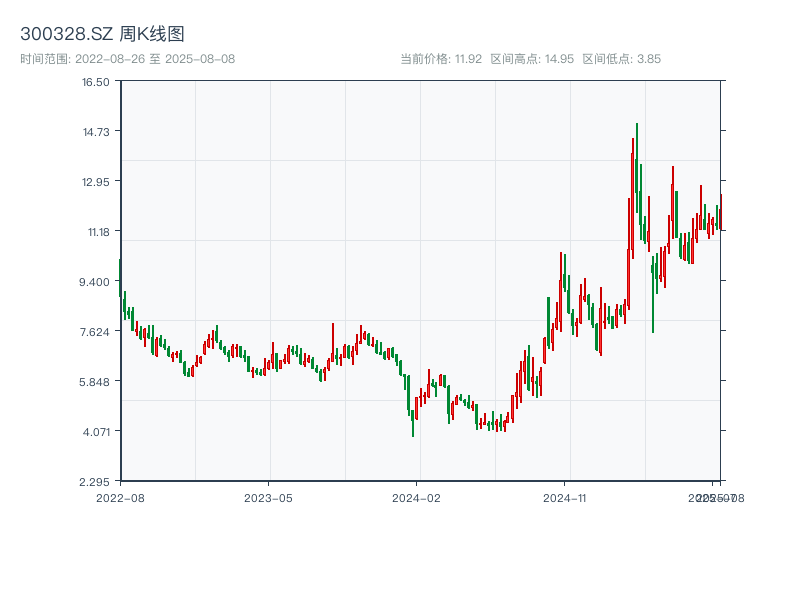Click the 2022-08 x-axis date label
800x600 pixels.
click(x=120, y=497)
